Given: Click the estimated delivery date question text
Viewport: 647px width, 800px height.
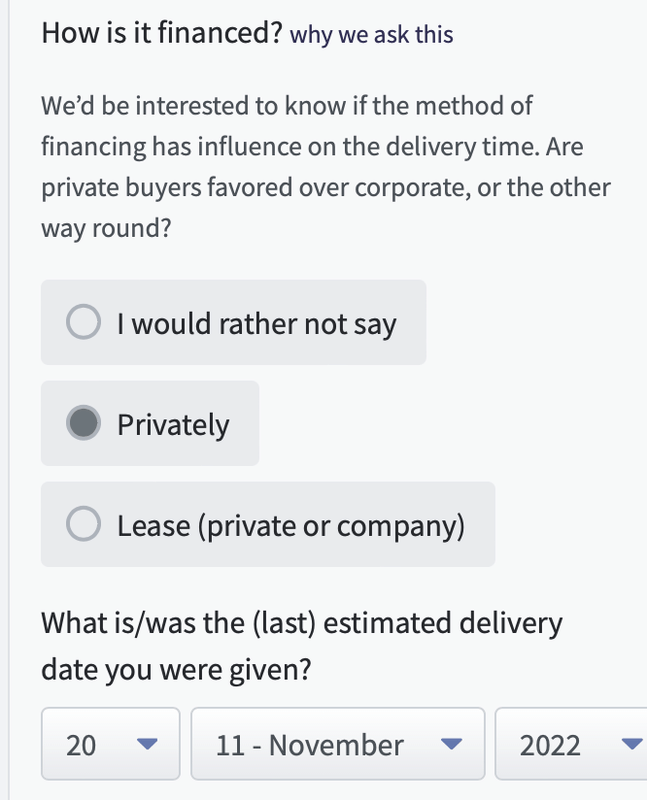Looking at the screenshot, I should (x=301, y=645).
